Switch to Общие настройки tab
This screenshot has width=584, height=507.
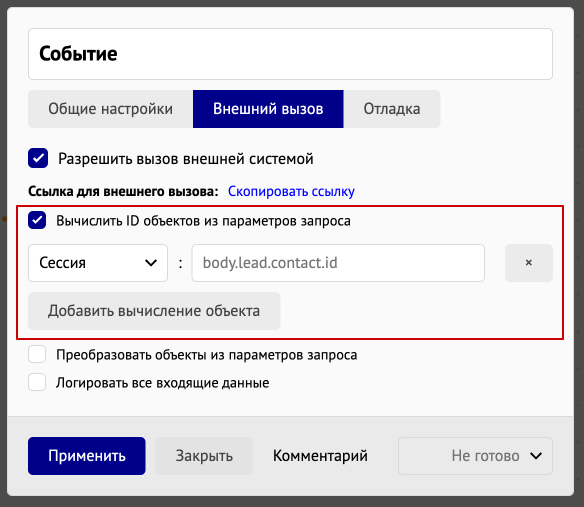tap(111, 109)
